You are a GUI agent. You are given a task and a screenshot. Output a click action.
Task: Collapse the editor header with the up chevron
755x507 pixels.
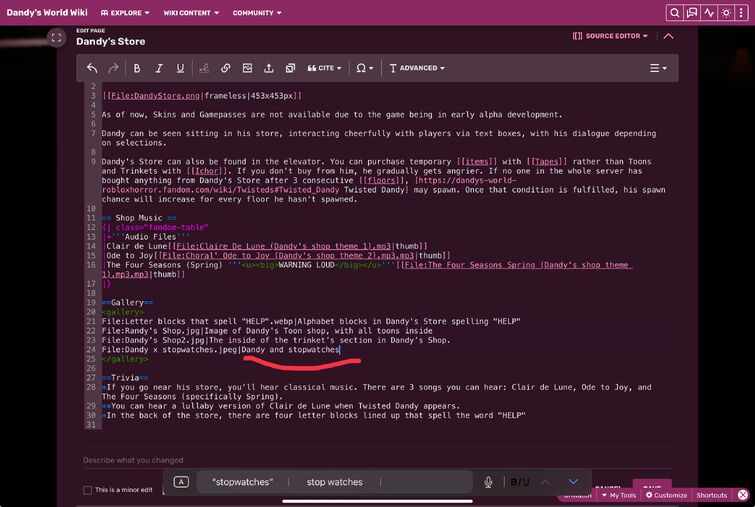(x=668, y=36)
